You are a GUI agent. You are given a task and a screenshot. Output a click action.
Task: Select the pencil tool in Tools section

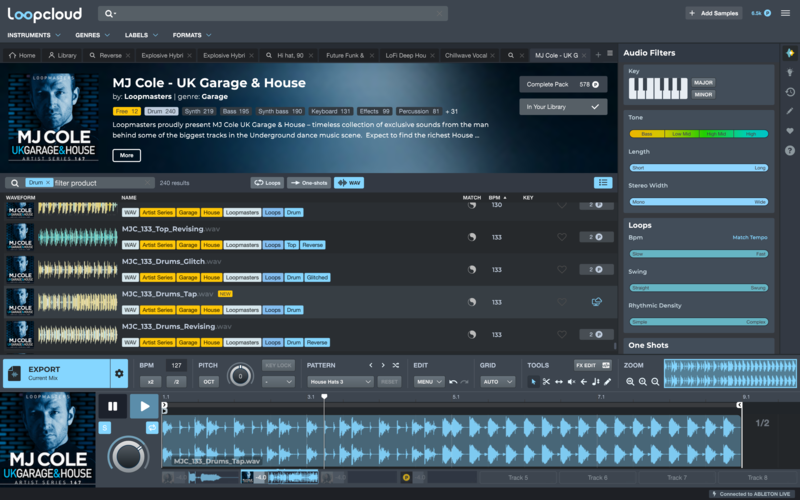[607, 382]
